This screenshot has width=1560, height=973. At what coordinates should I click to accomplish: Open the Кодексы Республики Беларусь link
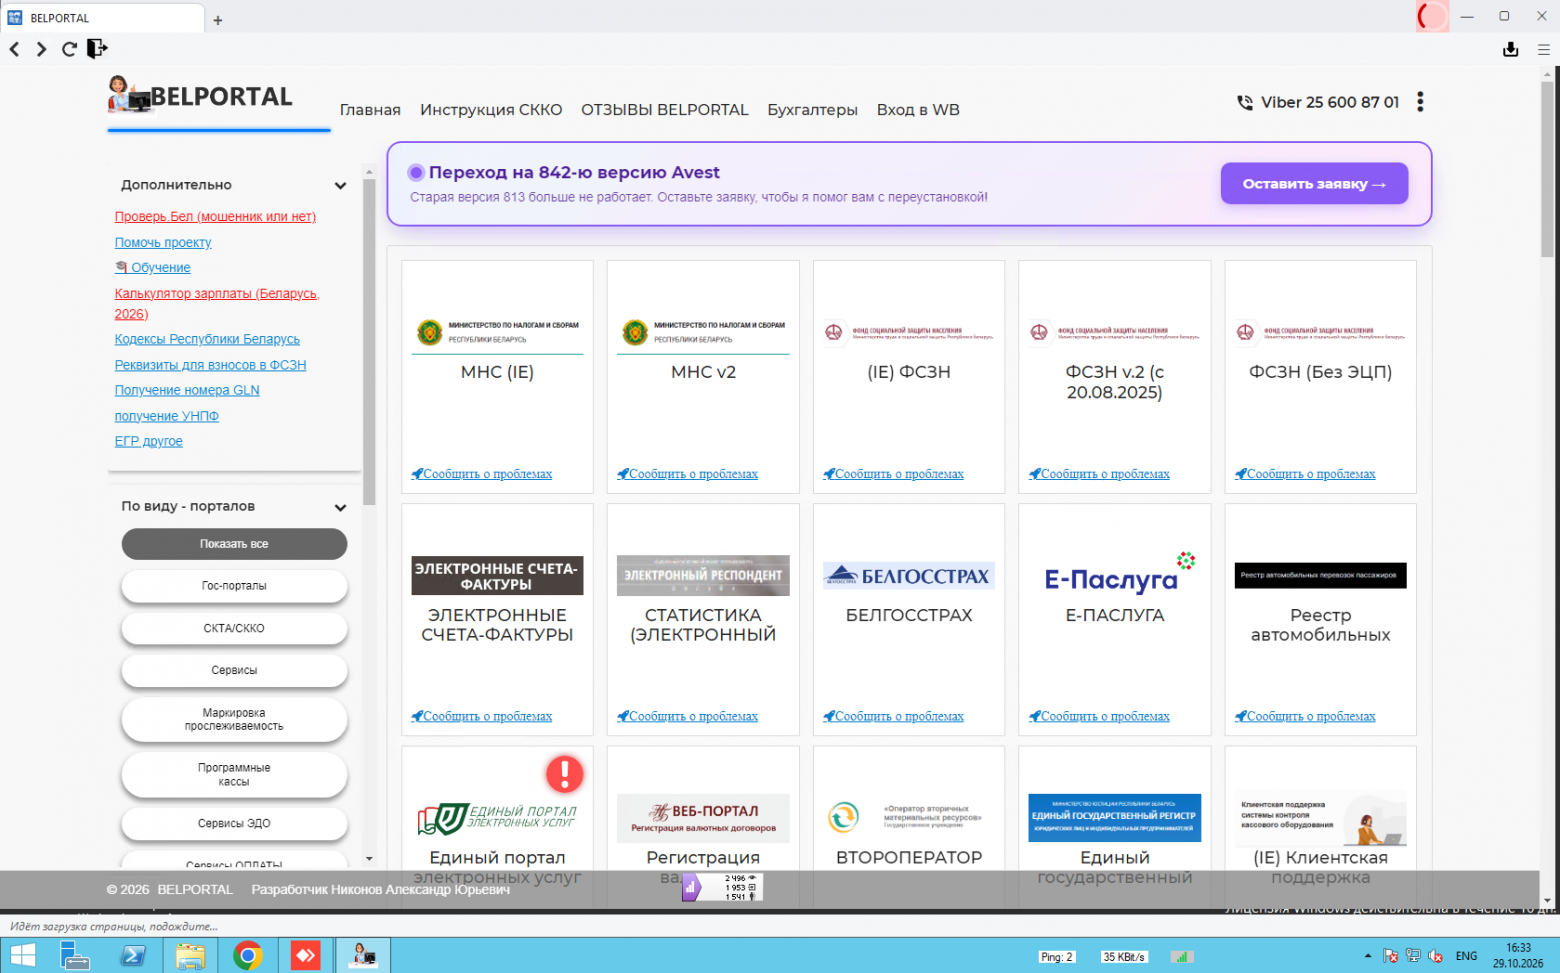pyautogui.click(x=207, y=339)
